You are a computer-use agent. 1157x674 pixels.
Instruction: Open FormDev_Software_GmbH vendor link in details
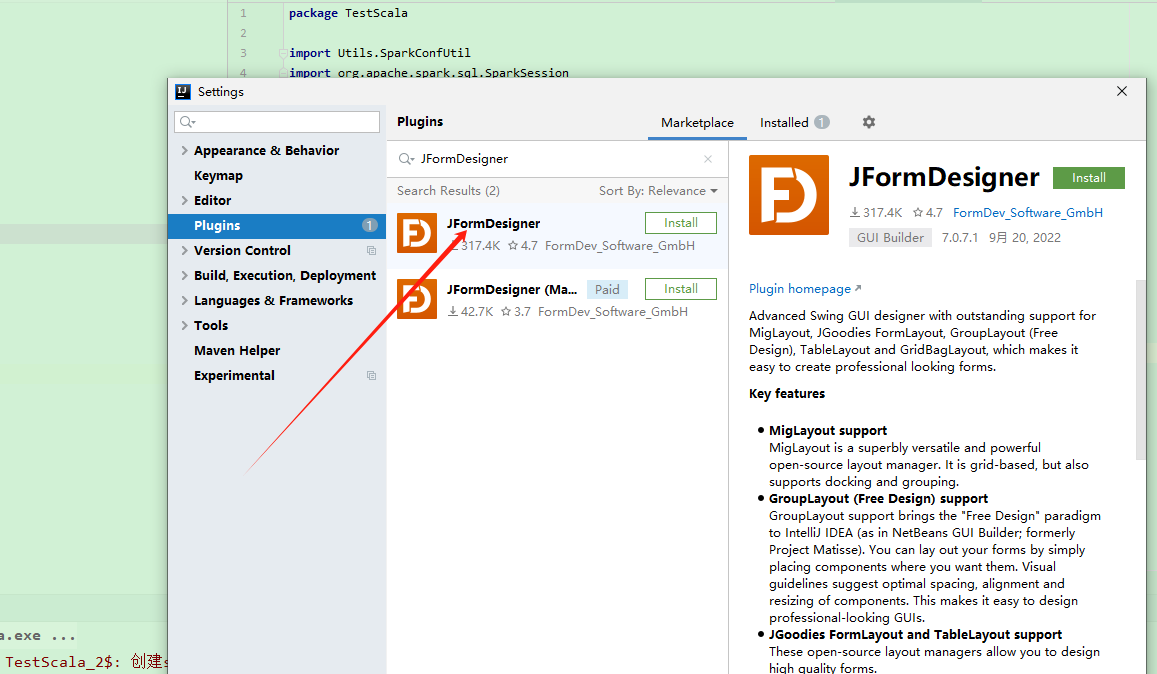click(1027, 213)
